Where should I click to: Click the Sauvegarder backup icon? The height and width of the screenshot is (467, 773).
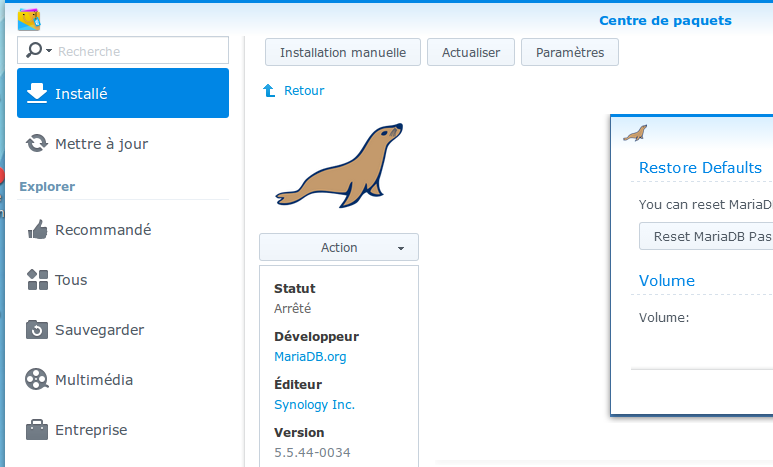point(37,330)
